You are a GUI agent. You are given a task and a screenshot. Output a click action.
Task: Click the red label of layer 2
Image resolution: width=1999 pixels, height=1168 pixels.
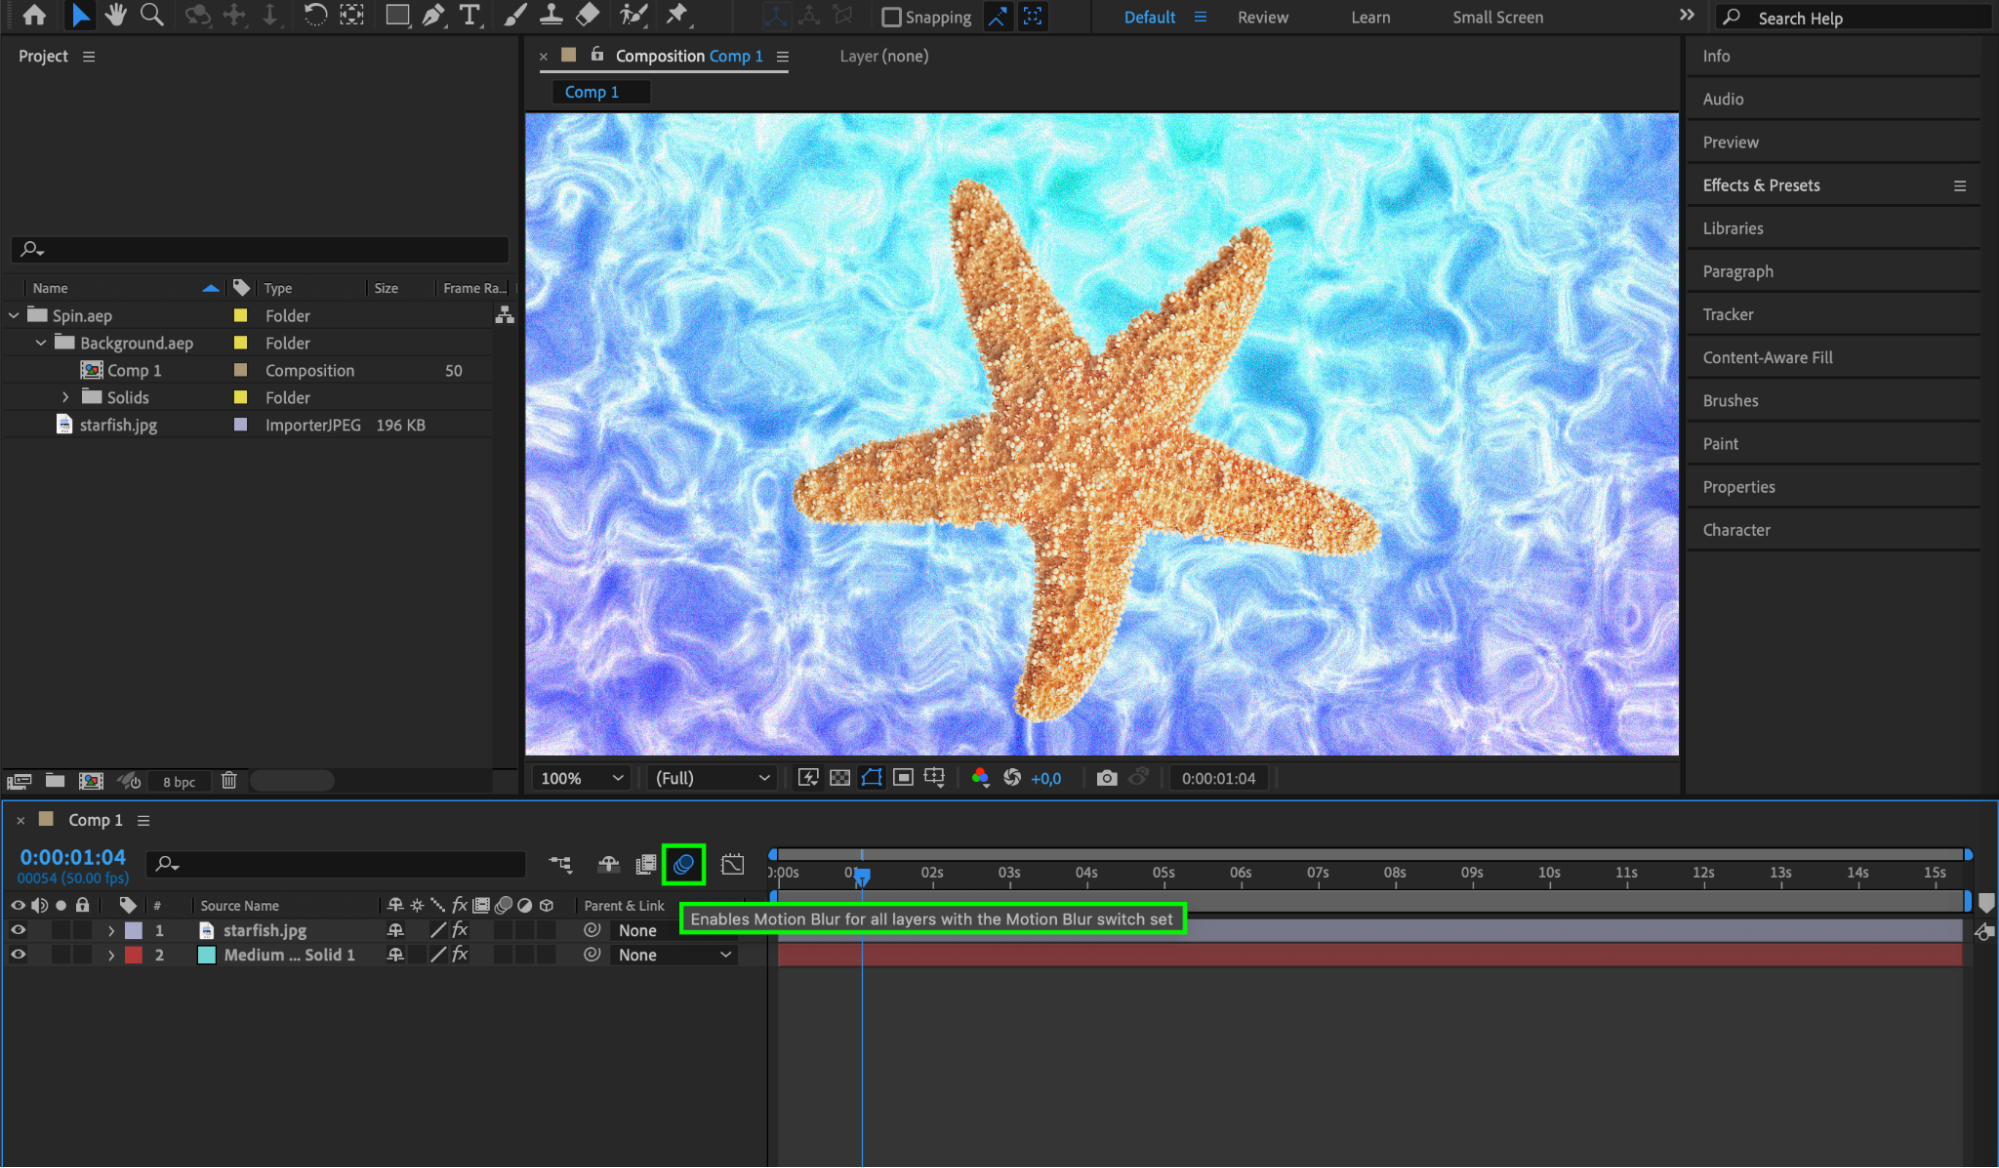pyautogui.click(x=133, y=955)
